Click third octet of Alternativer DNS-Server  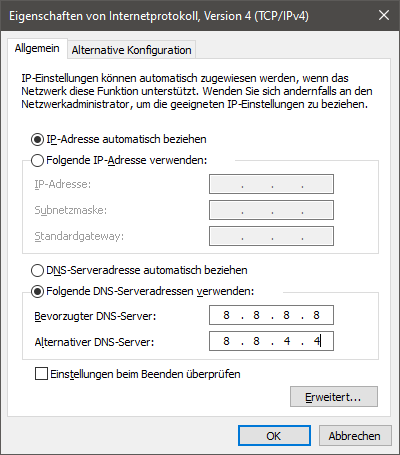(x=287, y=341)
